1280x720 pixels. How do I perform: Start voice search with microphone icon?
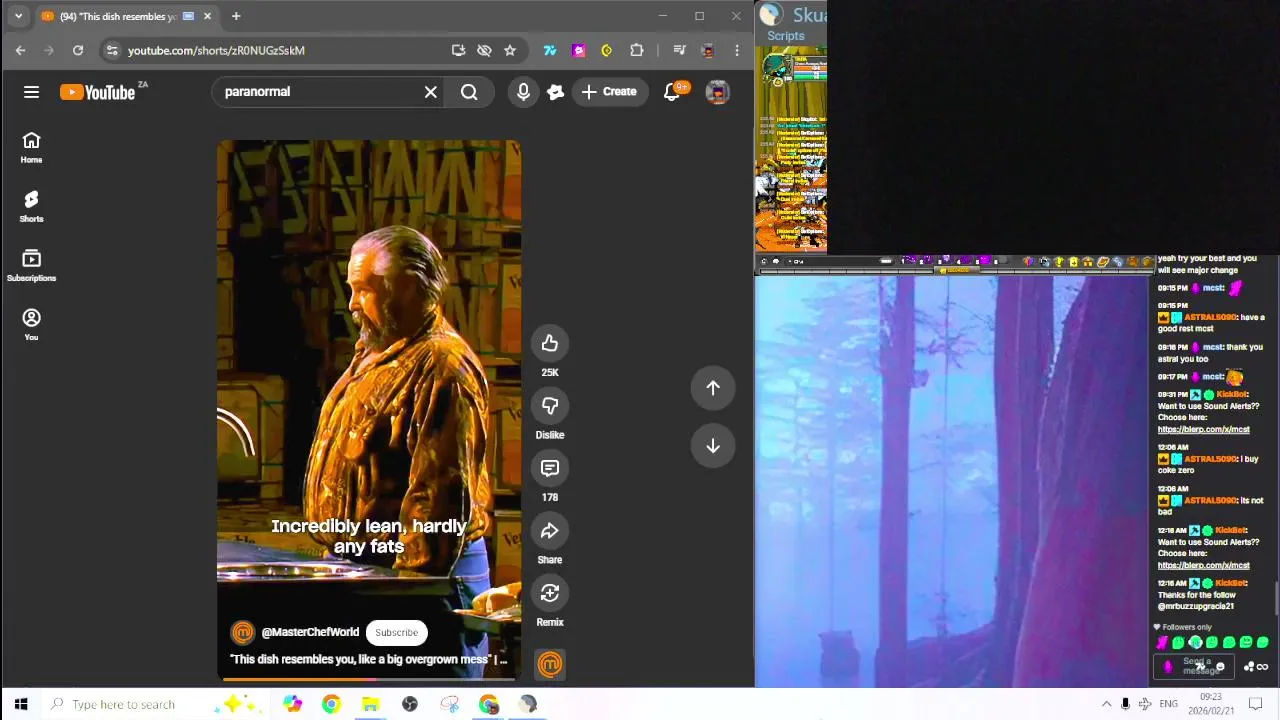click(x=523, y=92)
